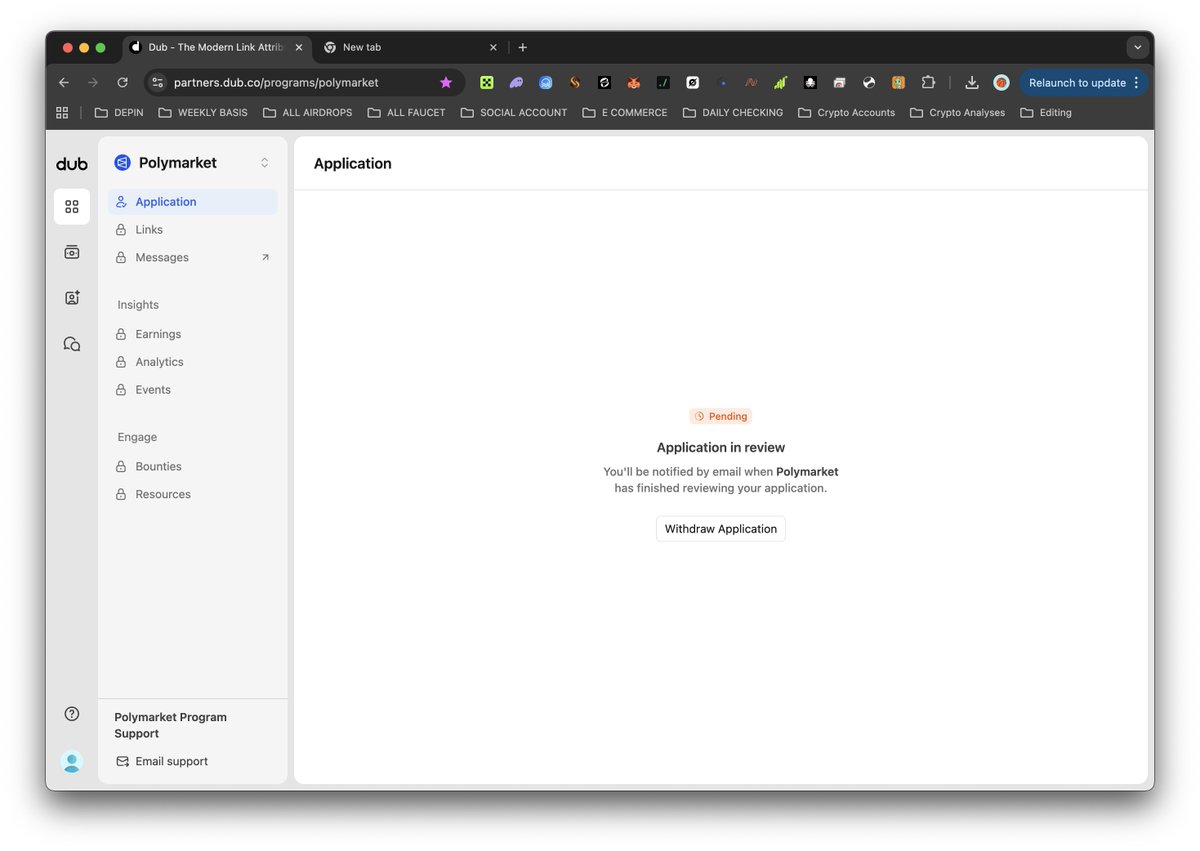Open the Extensions puzzle piece icon
Screen dimensions: 1200x851
pos(928,83)
